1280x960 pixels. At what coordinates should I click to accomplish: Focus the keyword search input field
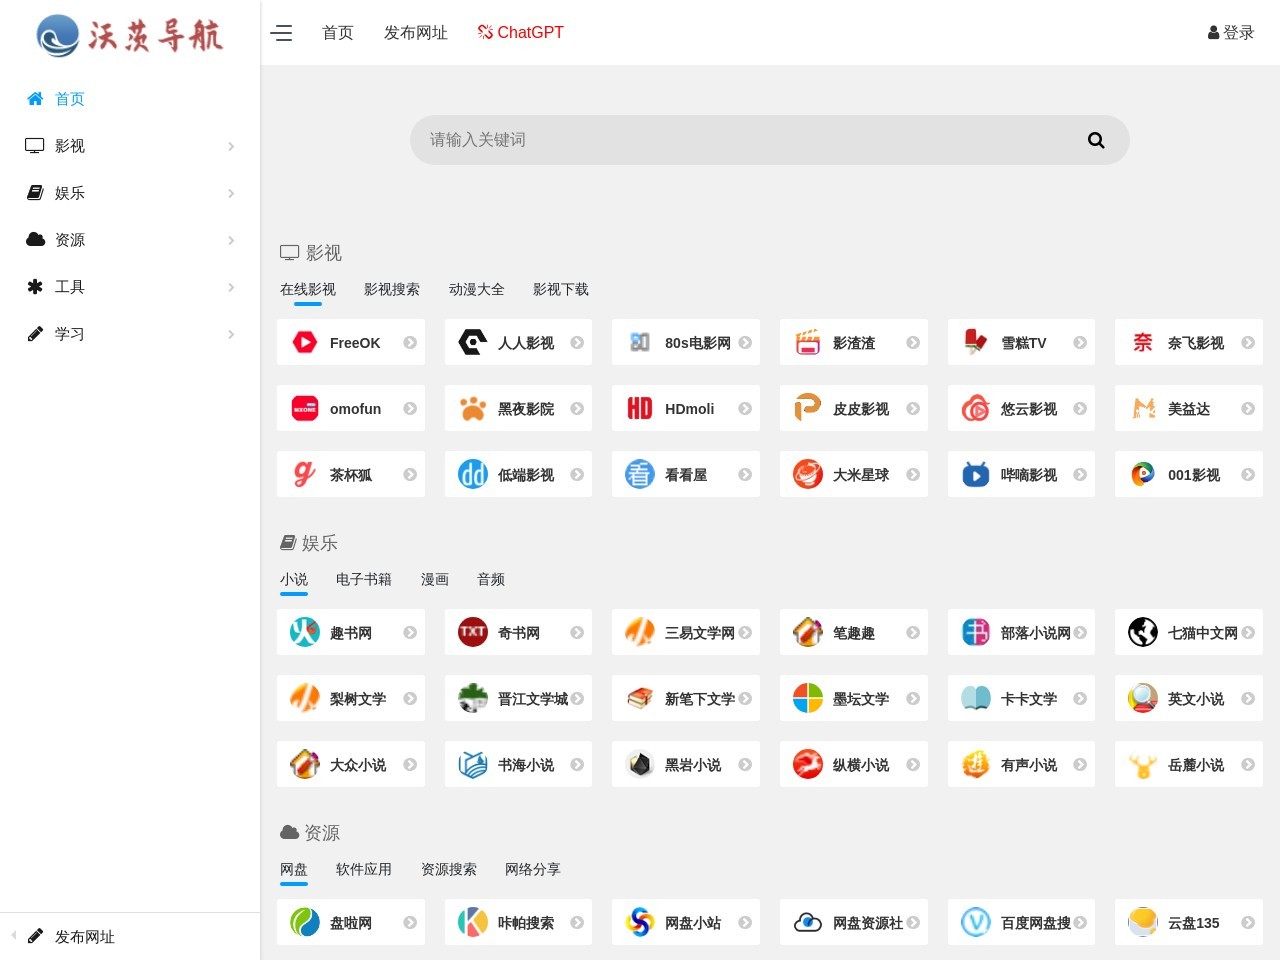pos(740,140)
